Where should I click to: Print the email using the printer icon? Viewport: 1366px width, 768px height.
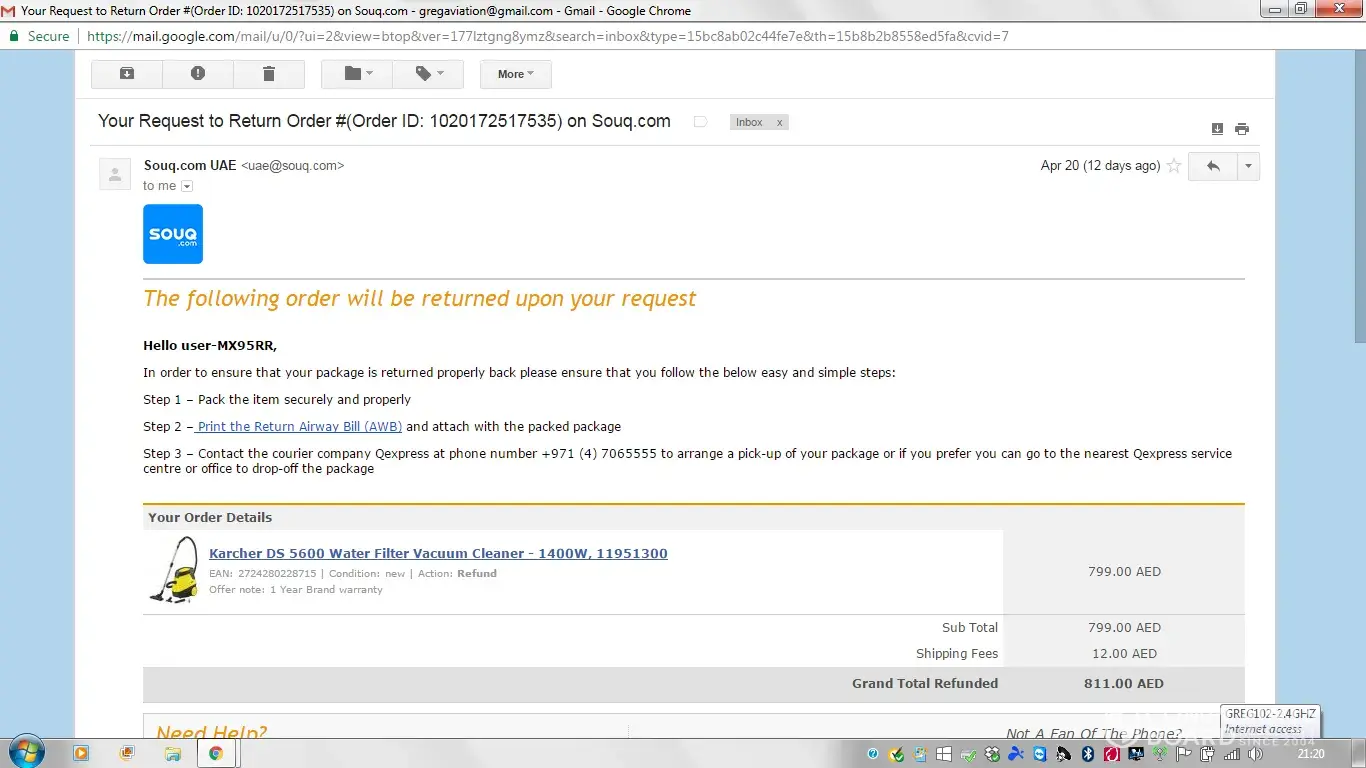pyautogui.click(x=1242, y=129)
